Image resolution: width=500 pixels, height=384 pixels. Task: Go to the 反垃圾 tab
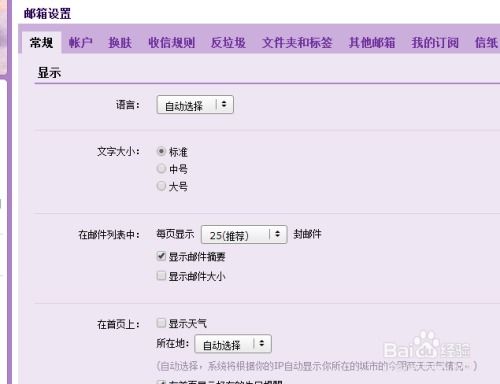pos(228,43)
